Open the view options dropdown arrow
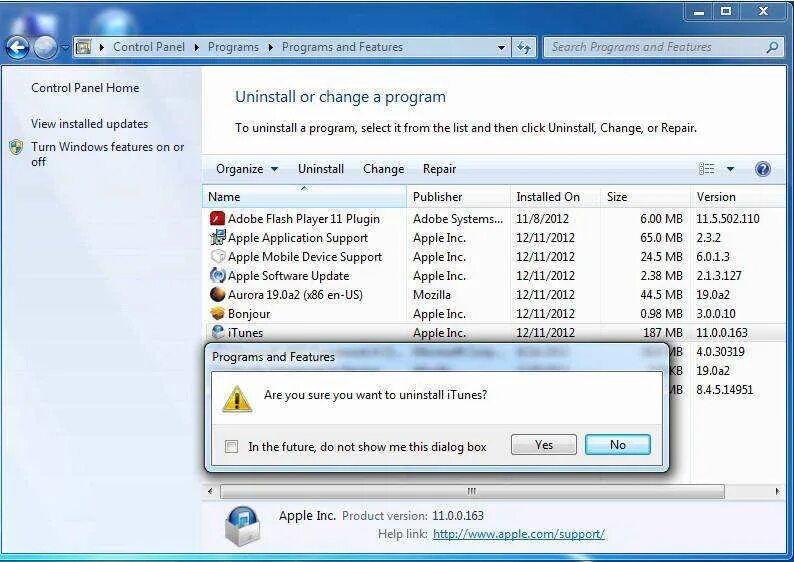This screenshot has height=562, width=794. pyautogui.click(x=730, y=169)
